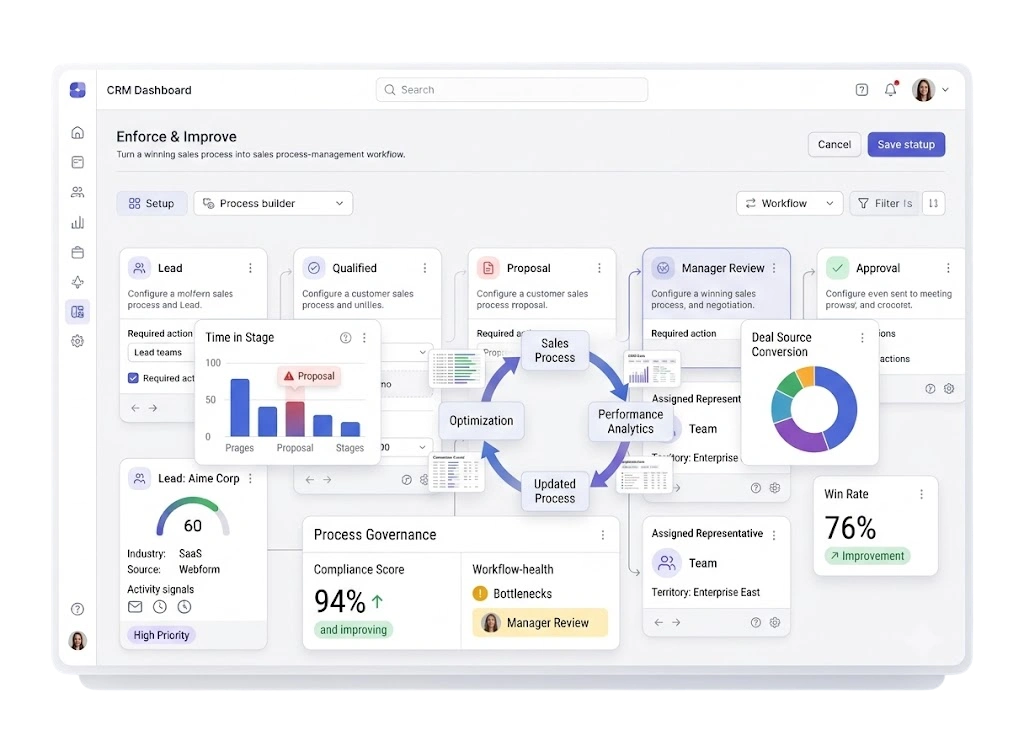Click the CRM logo in the sidebar top
This screenshot has height=741, width=1024.
[x=78, y=89]
